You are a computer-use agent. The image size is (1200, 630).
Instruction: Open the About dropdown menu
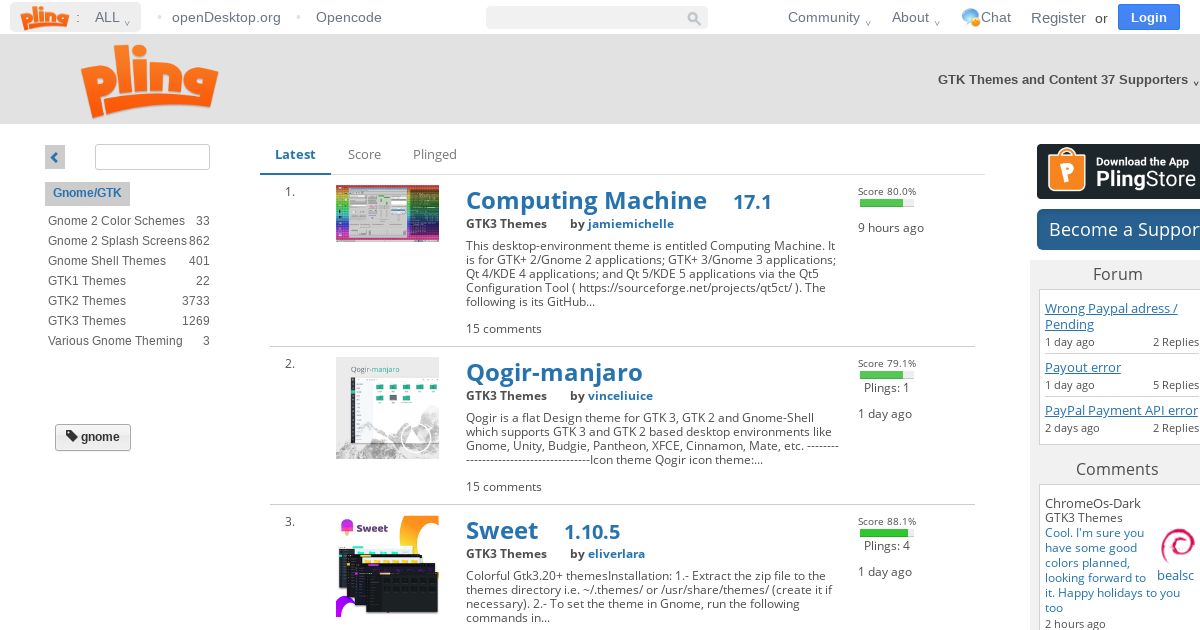[x=916, y=17]
